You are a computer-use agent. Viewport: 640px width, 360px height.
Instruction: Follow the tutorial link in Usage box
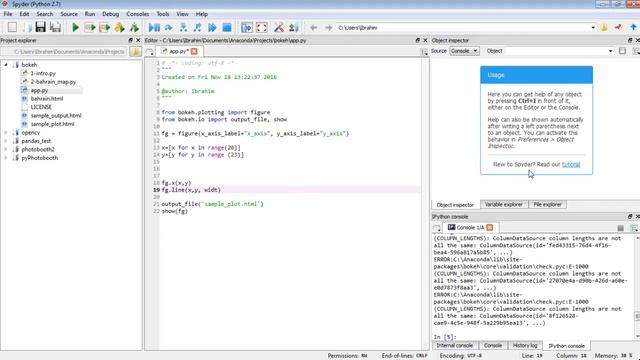click(571, 164)
